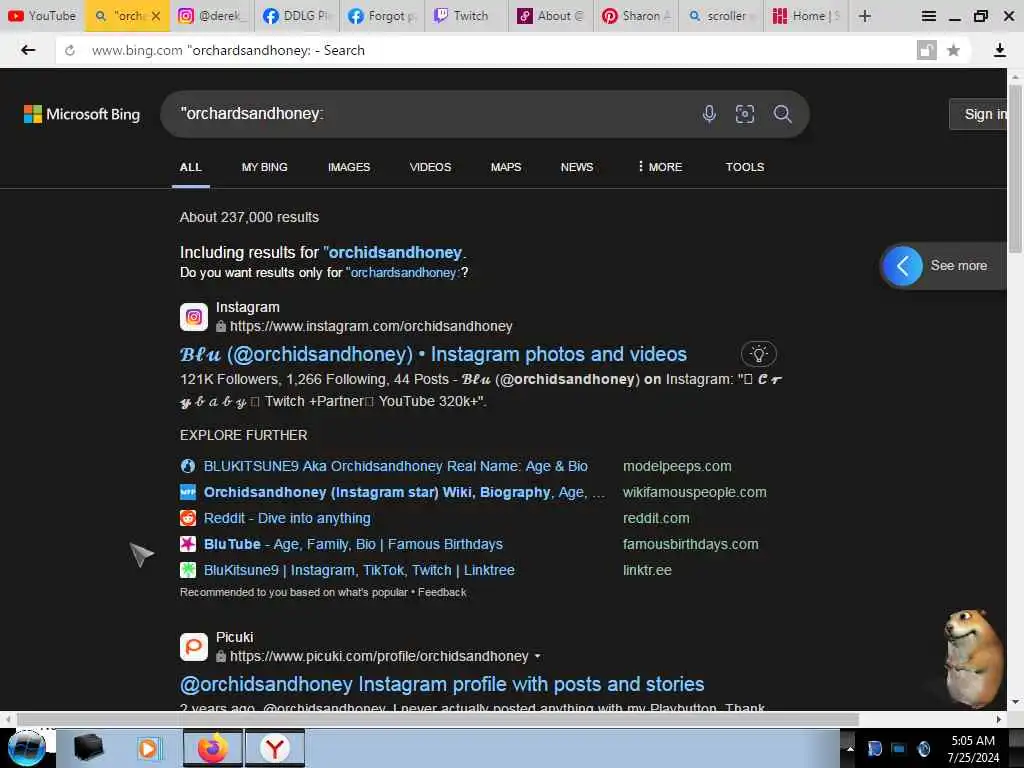Image resolution: width=1024 pixels, height=768 pixels.
Task: Click the Bing search input field
Action: pos(431,114)
